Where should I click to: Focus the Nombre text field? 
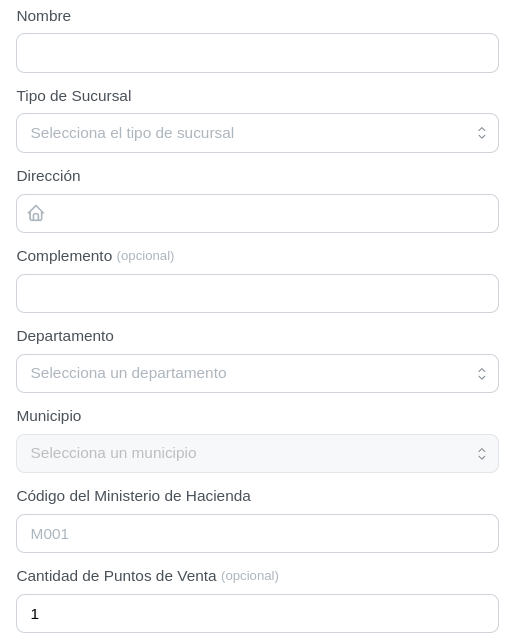tap(257, 53)
